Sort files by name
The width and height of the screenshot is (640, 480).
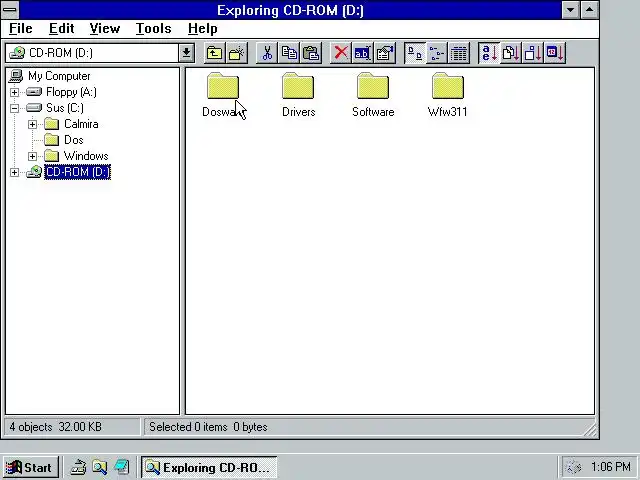pos(489,53)
